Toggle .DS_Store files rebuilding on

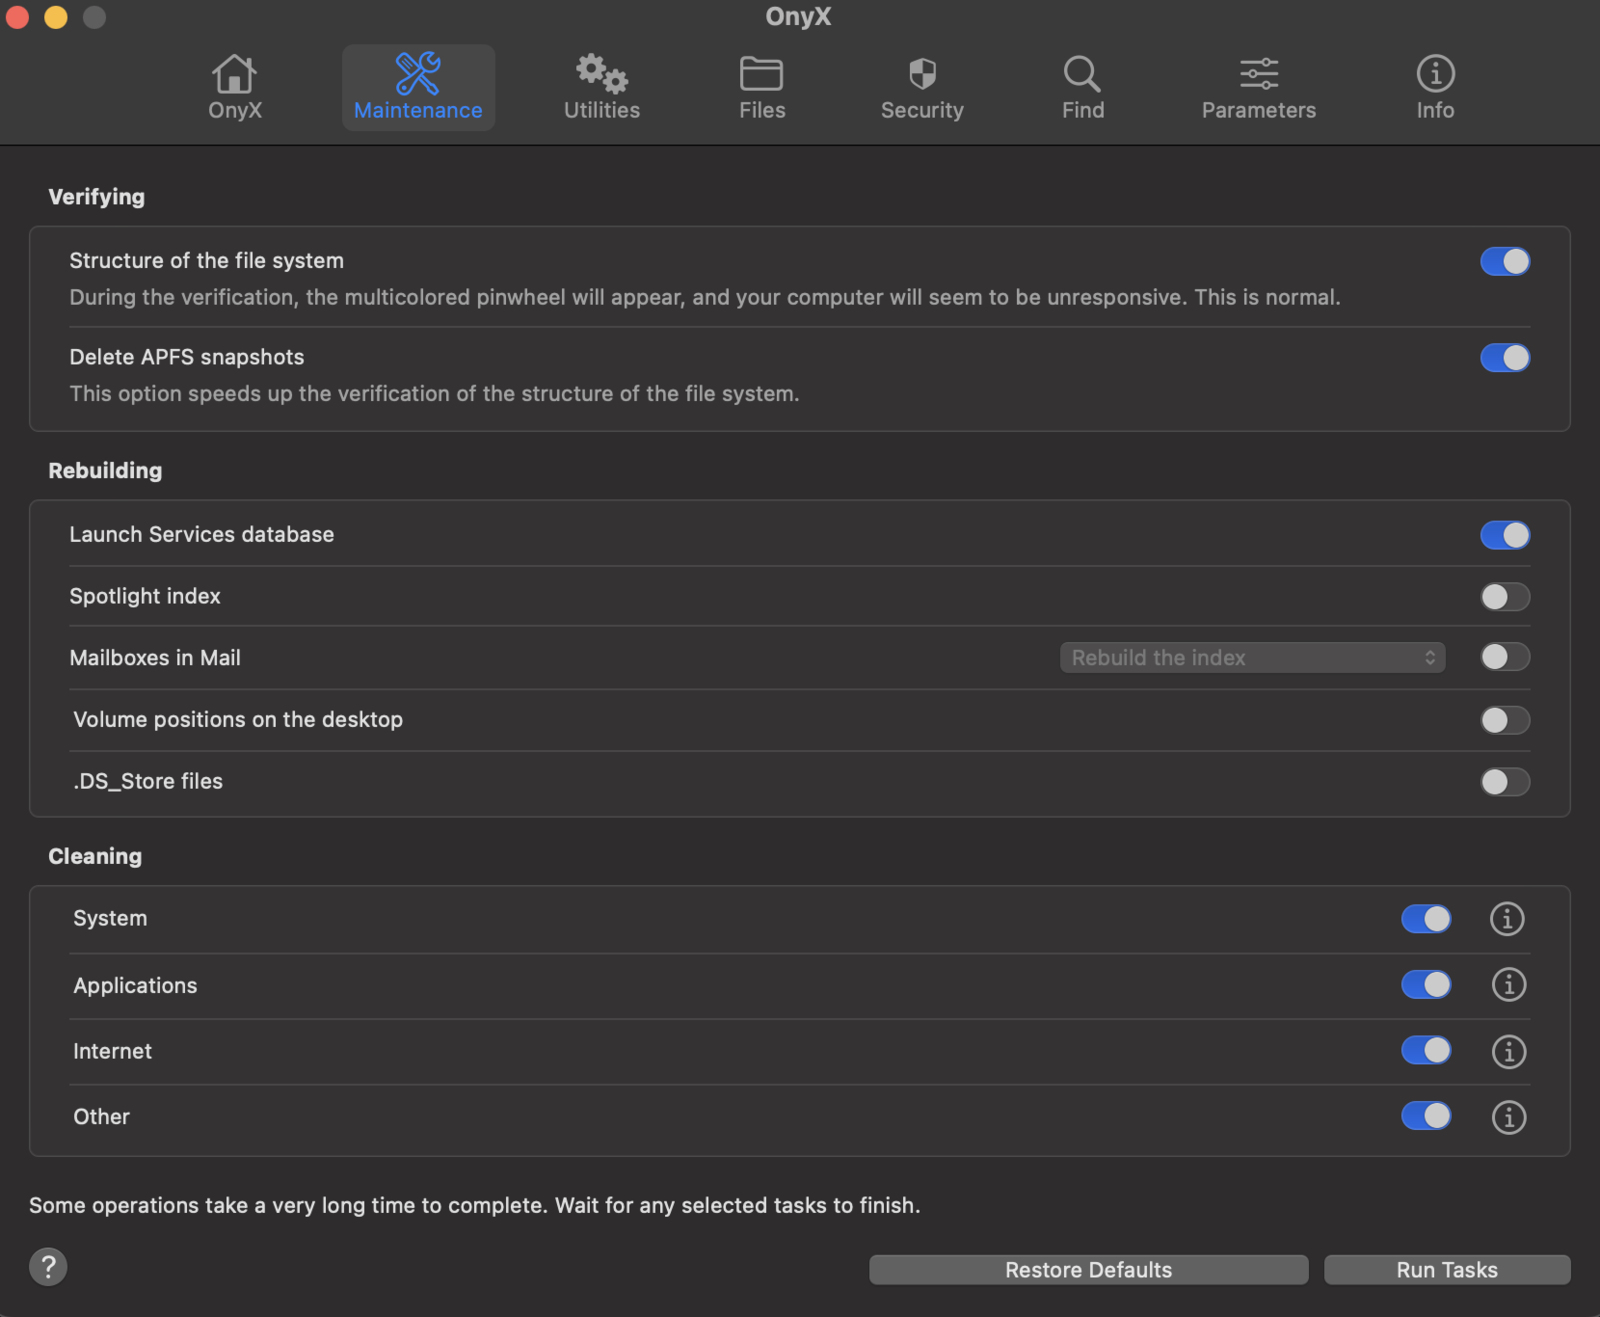click(x=1503, y=782)
